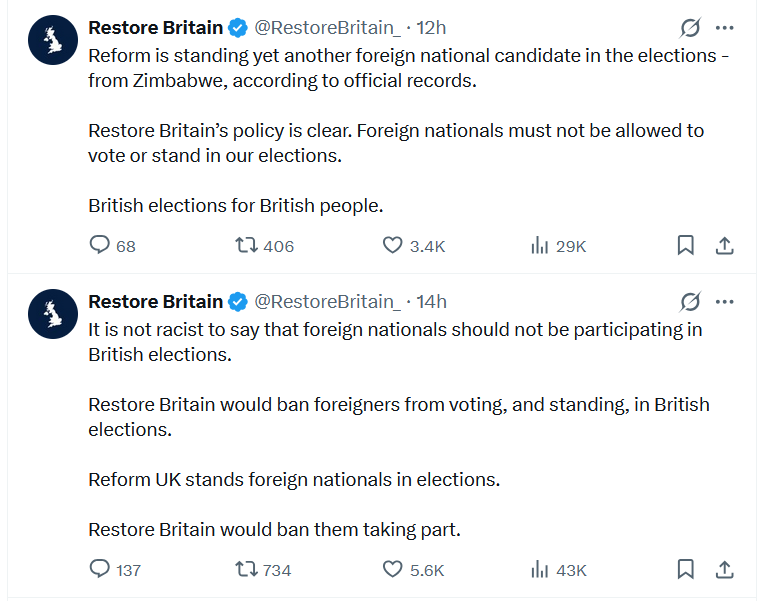View analytics for the 29K views tweet
758x601 pixels.
click(x=540, y=245)
